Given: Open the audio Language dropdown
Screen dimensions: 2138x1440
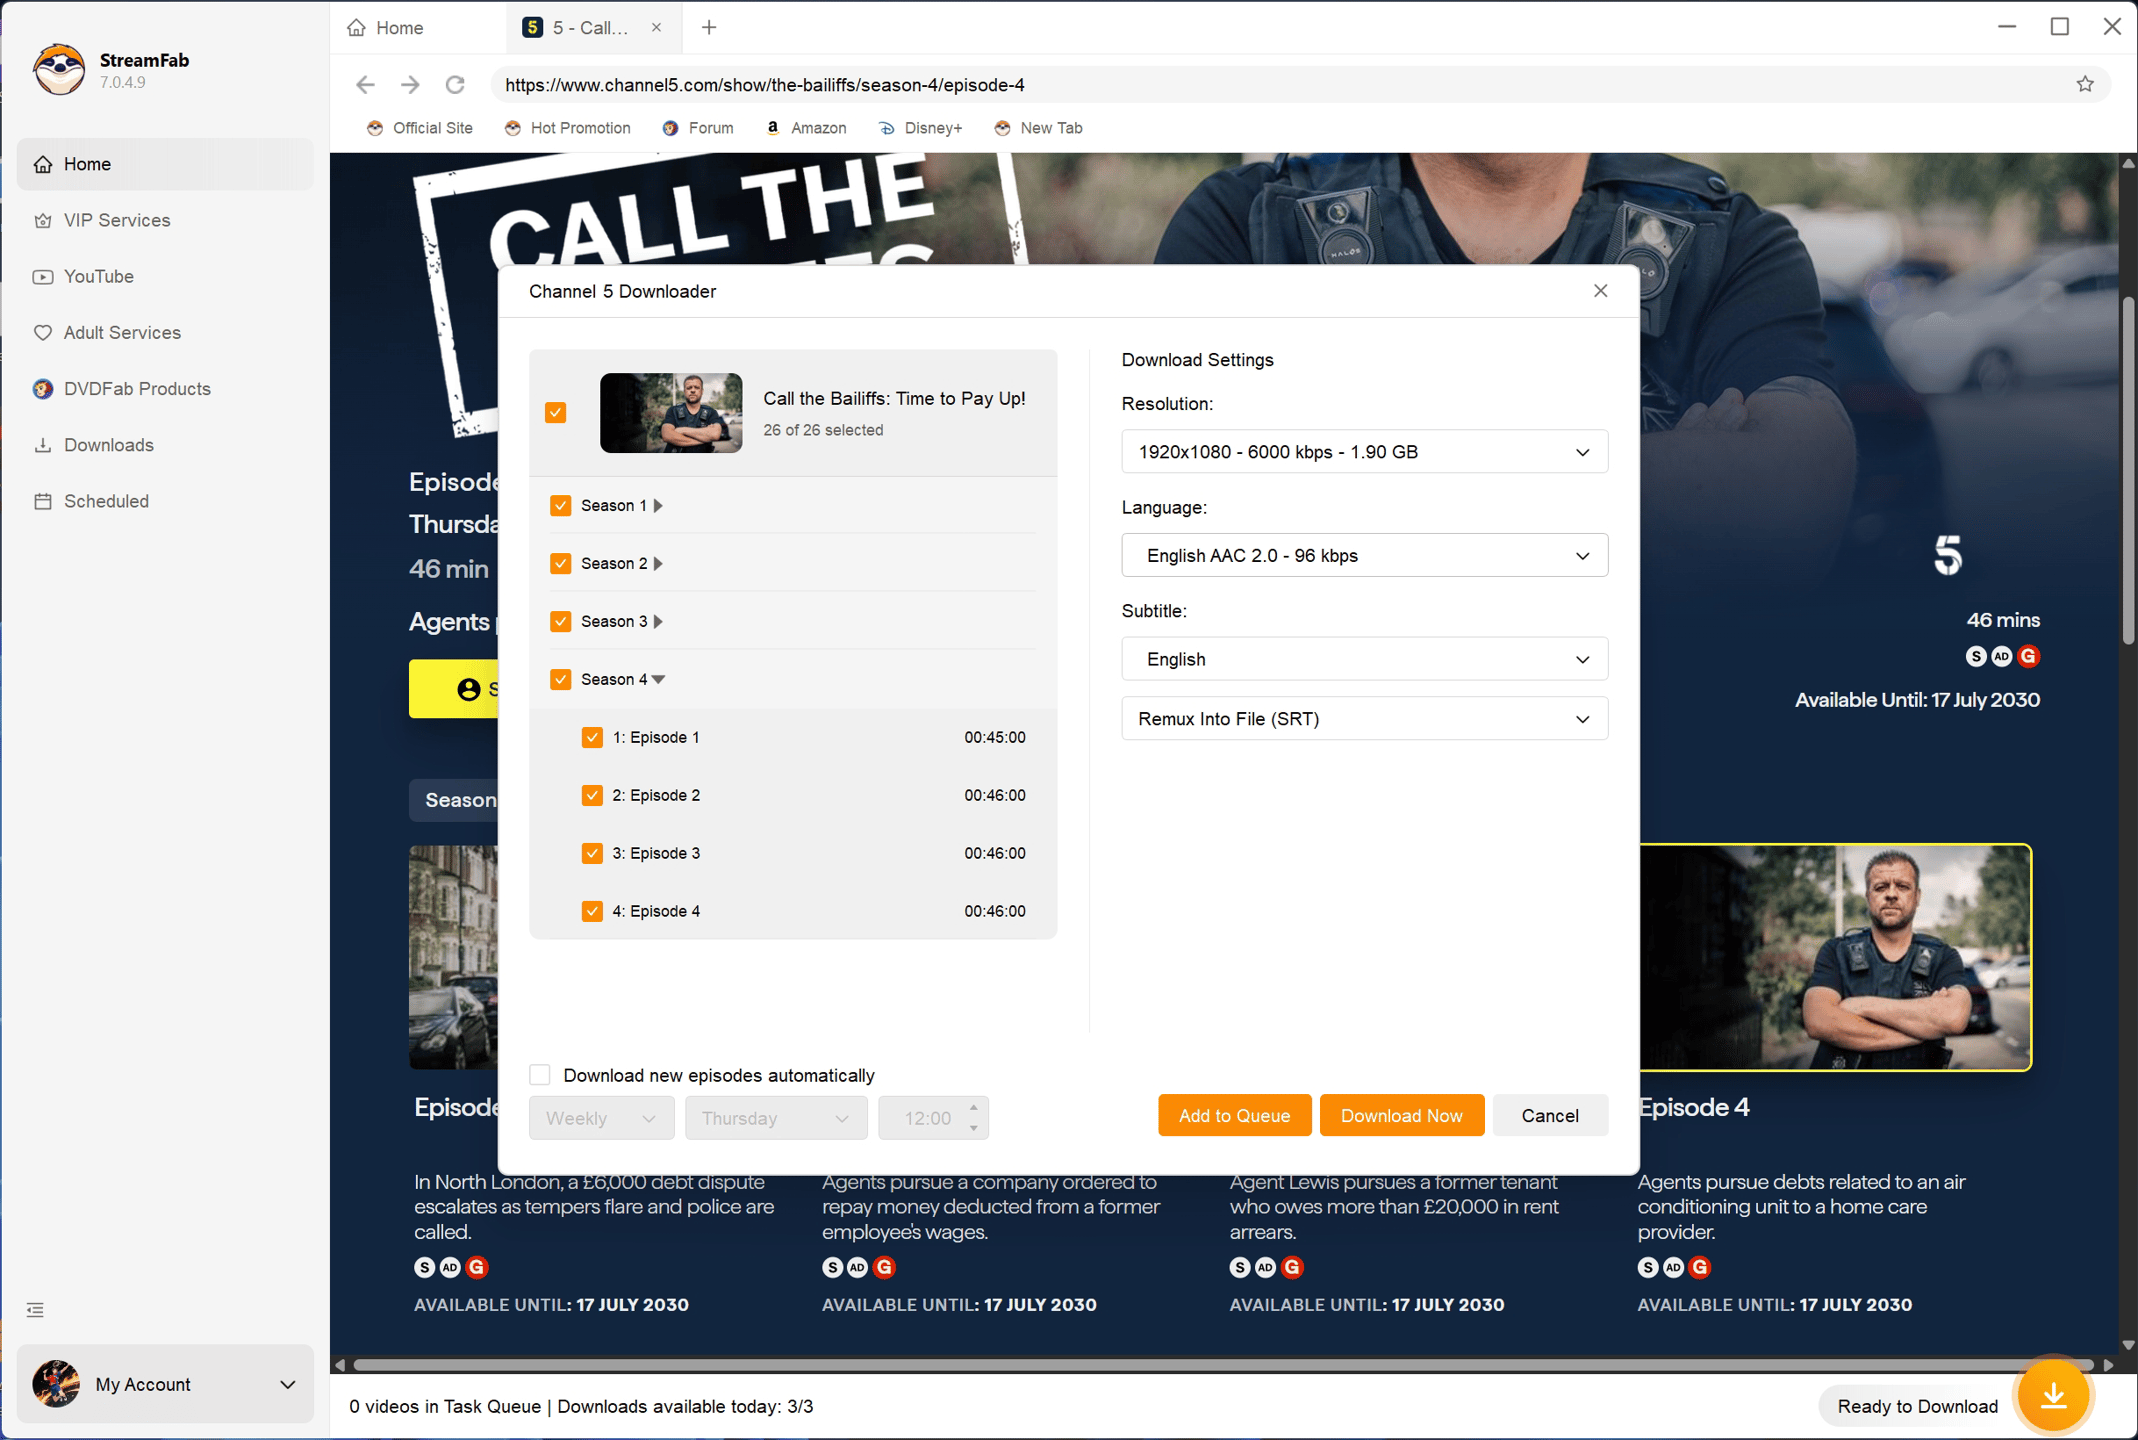Looking at the screenshot, I should click(1364, 556).
